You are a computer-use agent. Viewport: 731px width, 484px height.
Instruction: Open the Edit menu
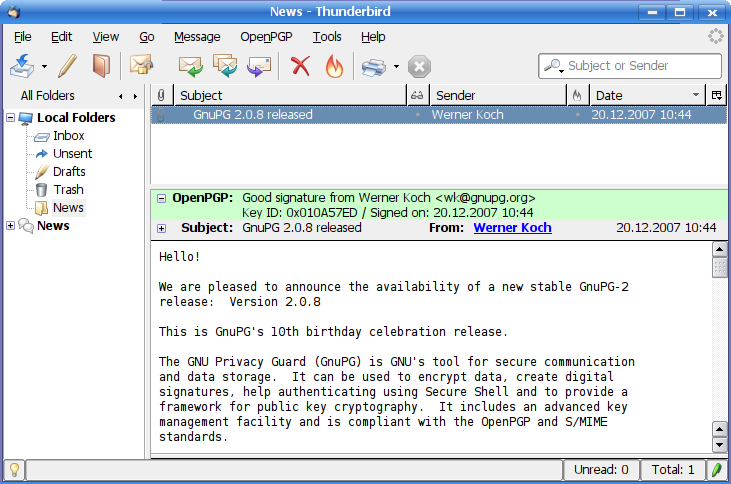[x=62, y=36]
